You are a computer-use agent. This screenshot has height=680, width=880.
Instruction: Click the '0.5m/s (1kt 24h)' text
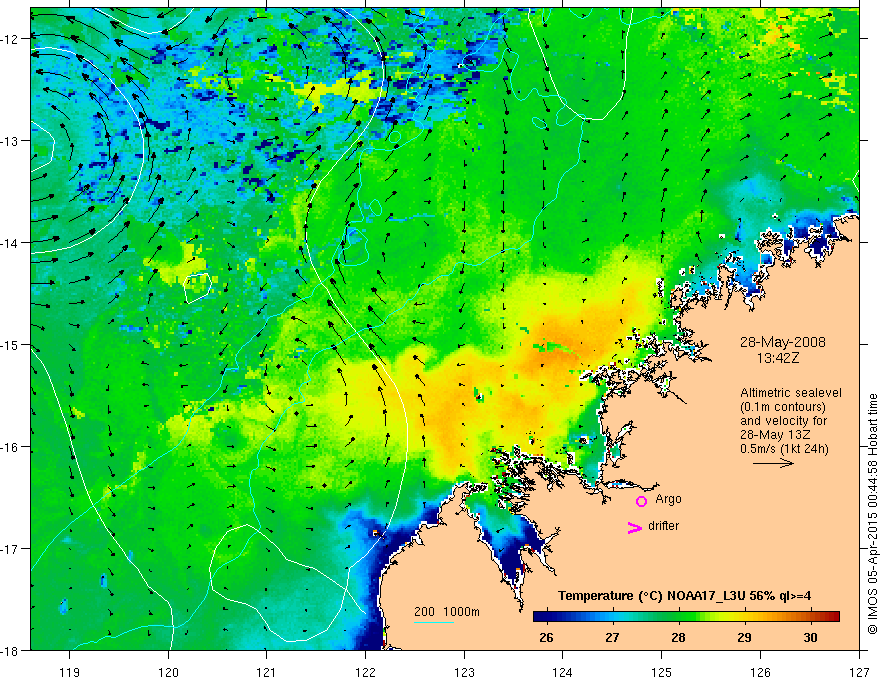click(784, 449)
